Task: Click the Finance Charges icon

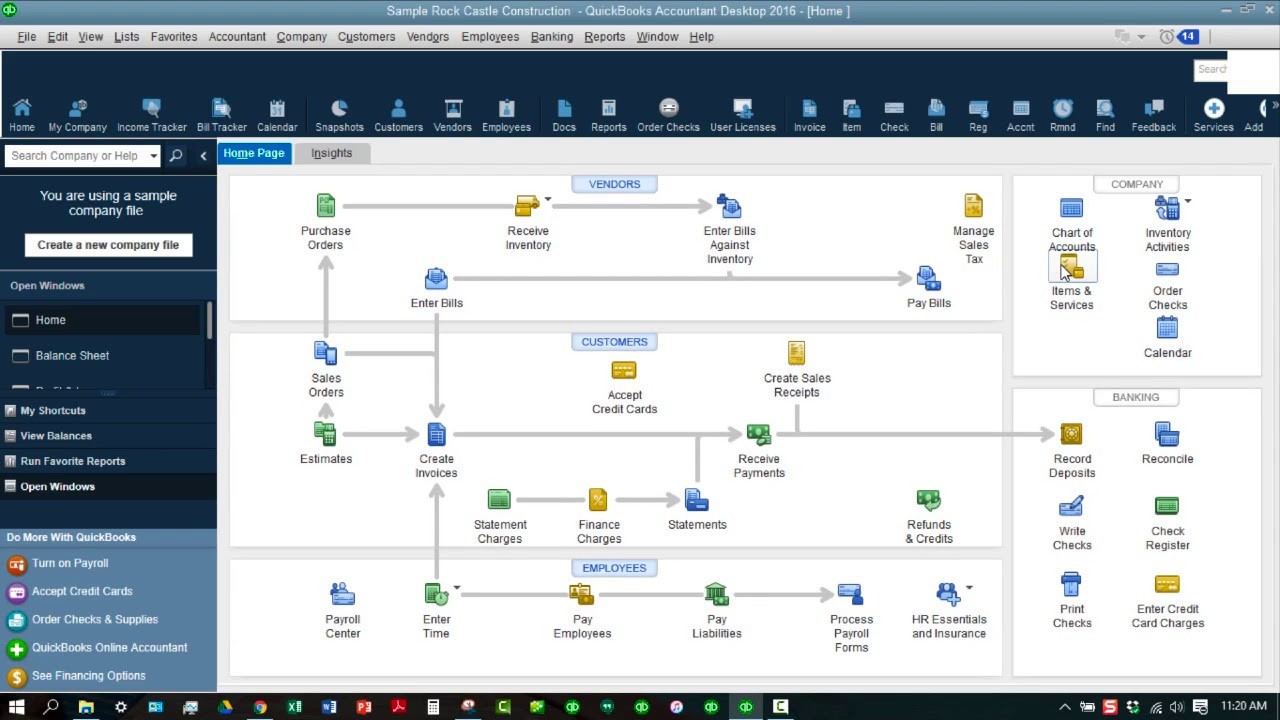Action: pos(598,499)
